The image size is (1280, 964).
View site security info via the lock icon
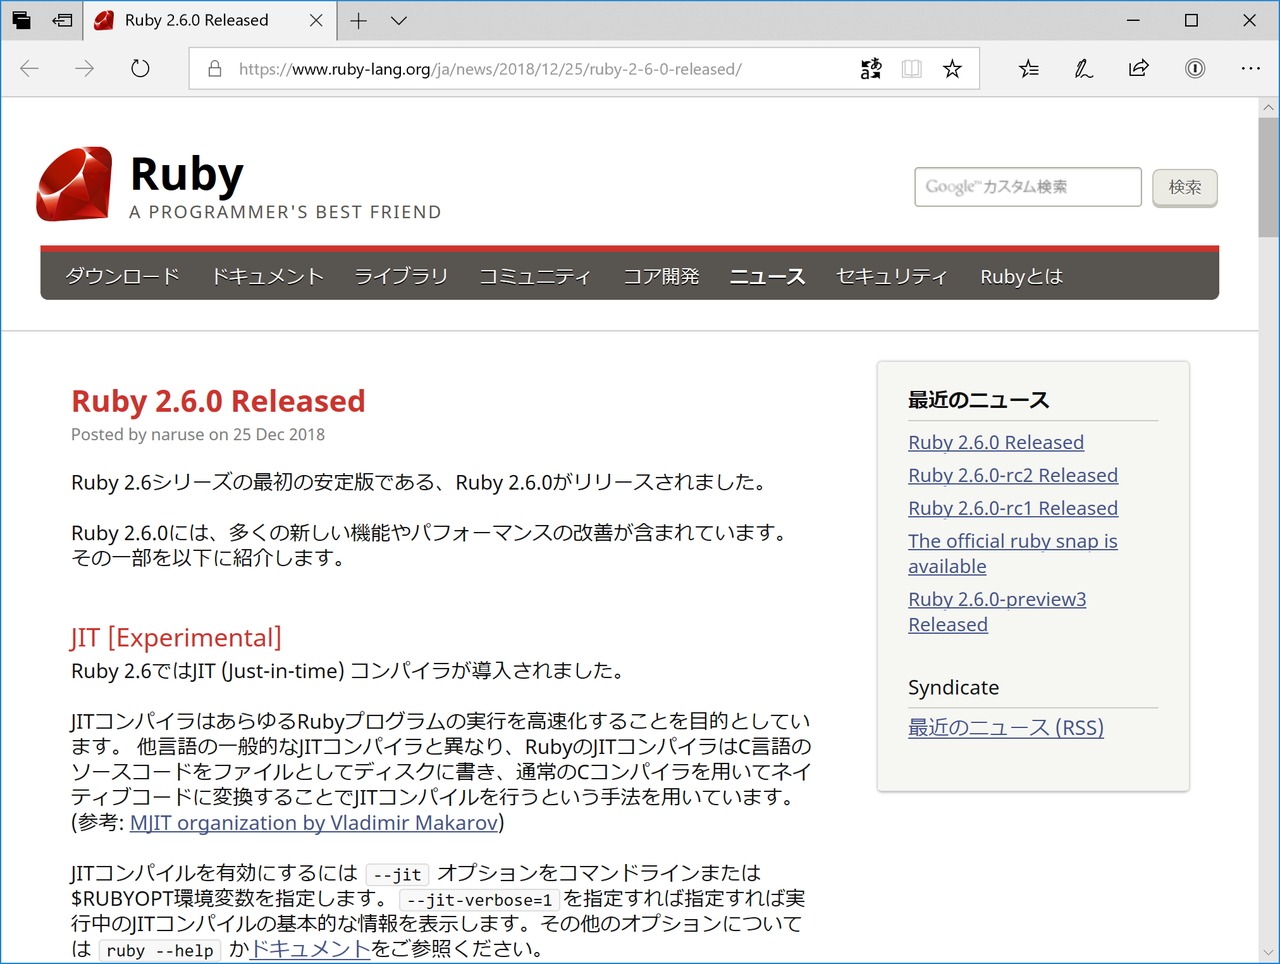coord(213,68)
